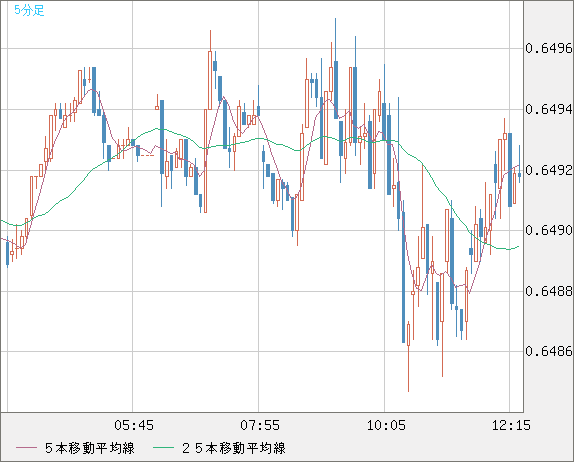Screen dimensions: 574x462
Task: Select the 0.6492 price axis label
Action: point(548,170)
